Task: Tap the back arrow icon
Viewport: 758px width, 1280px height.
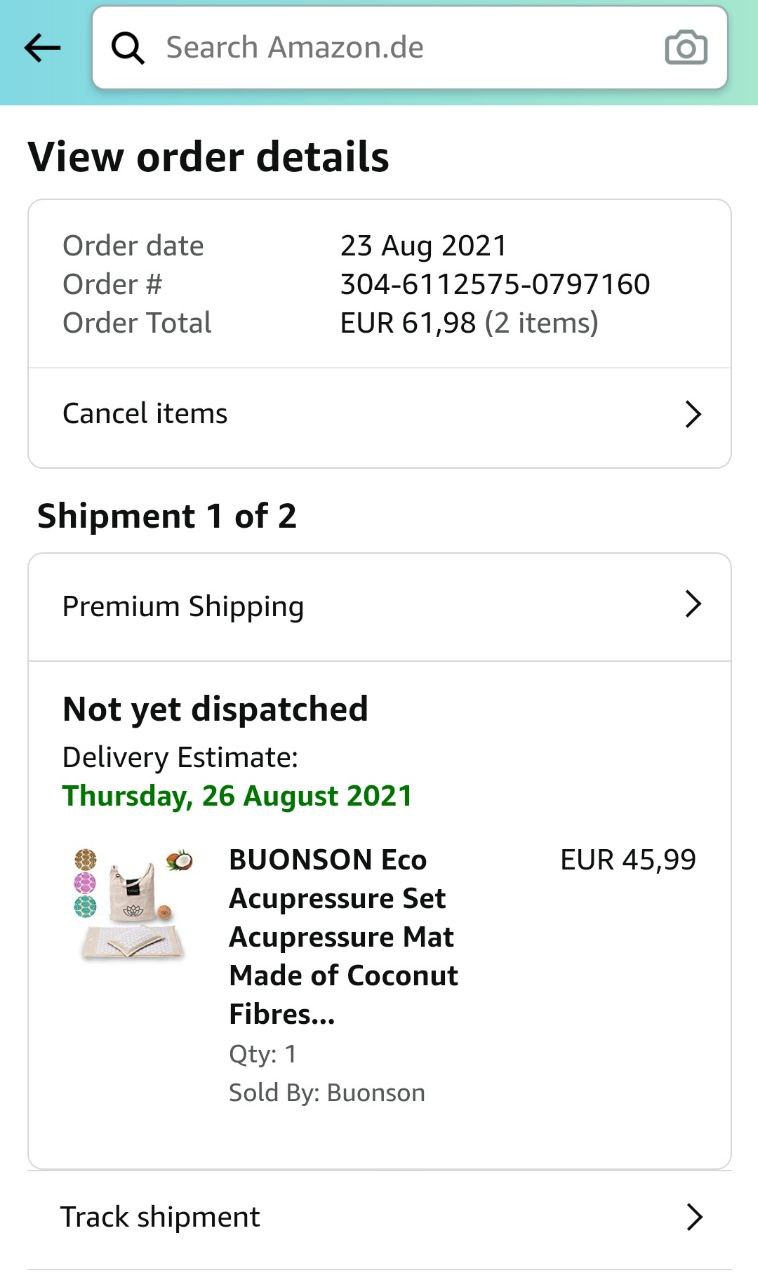Action: (x=42, y=48)
